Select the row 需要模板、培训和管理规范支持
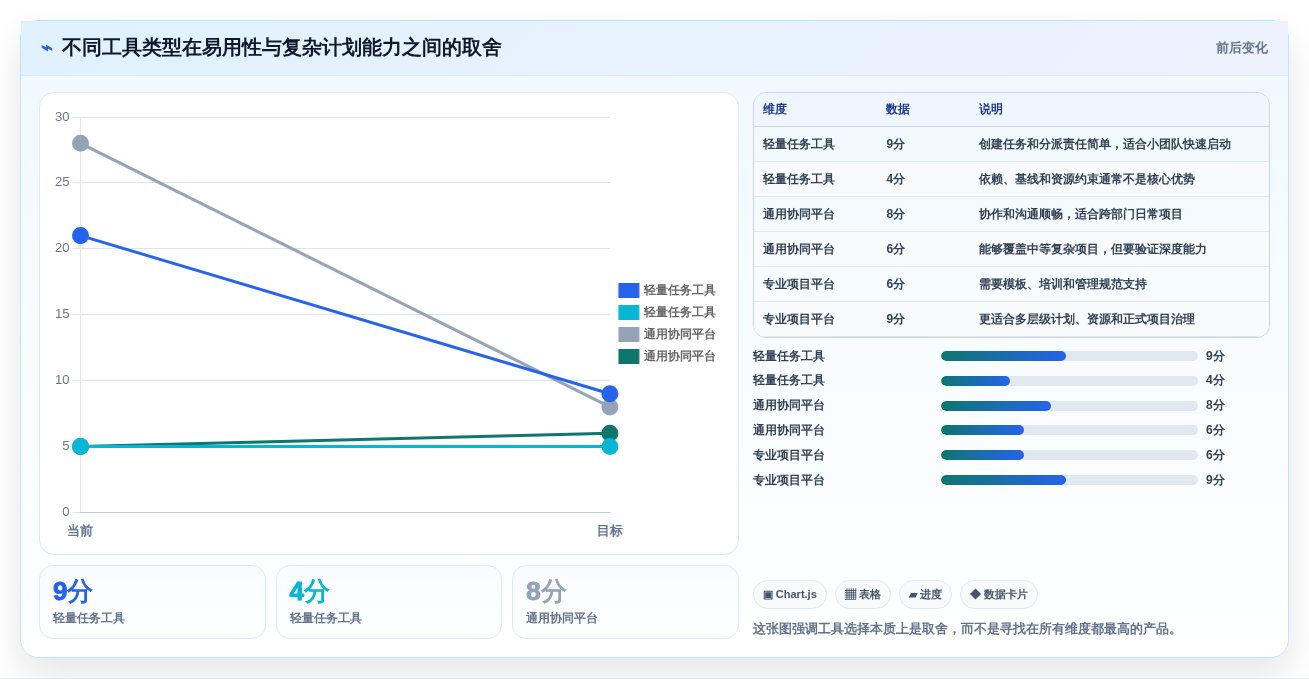The height and width of the screenshot is (679, 1309). pyautogui.click(x=1011, y=284)
